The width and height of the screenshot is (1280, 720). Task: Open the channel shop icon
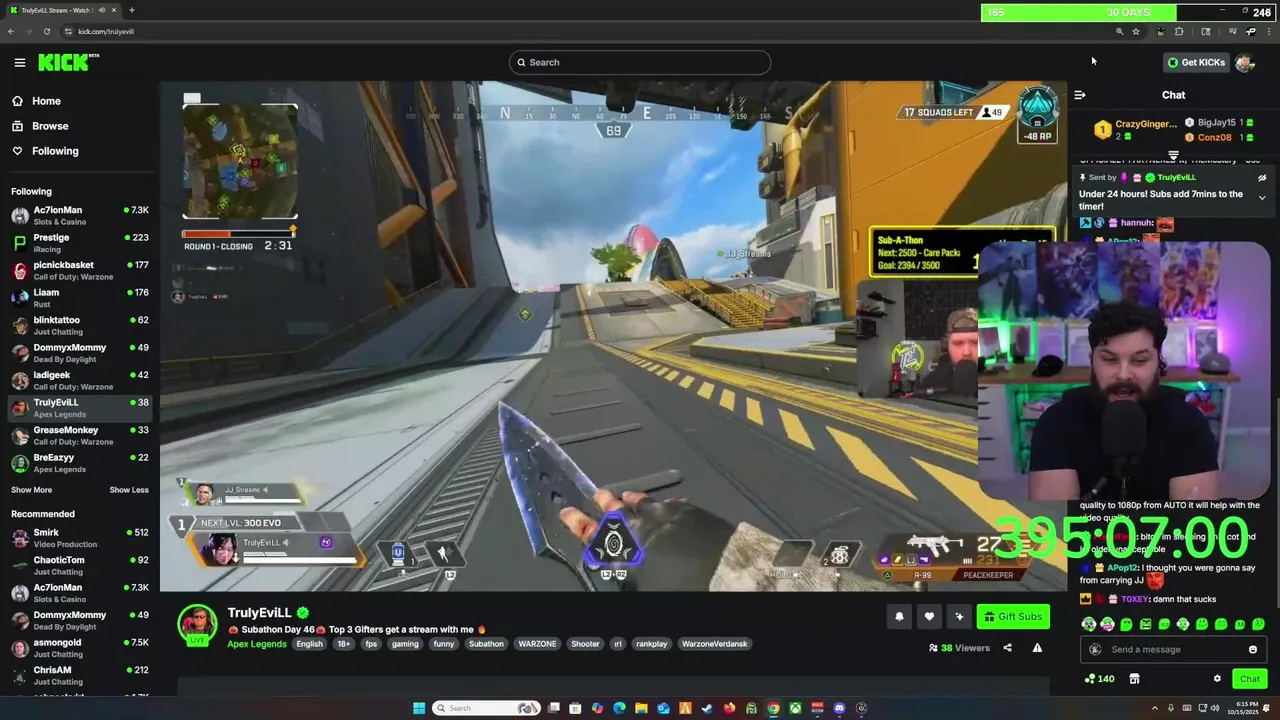(x=1134, y=679)
